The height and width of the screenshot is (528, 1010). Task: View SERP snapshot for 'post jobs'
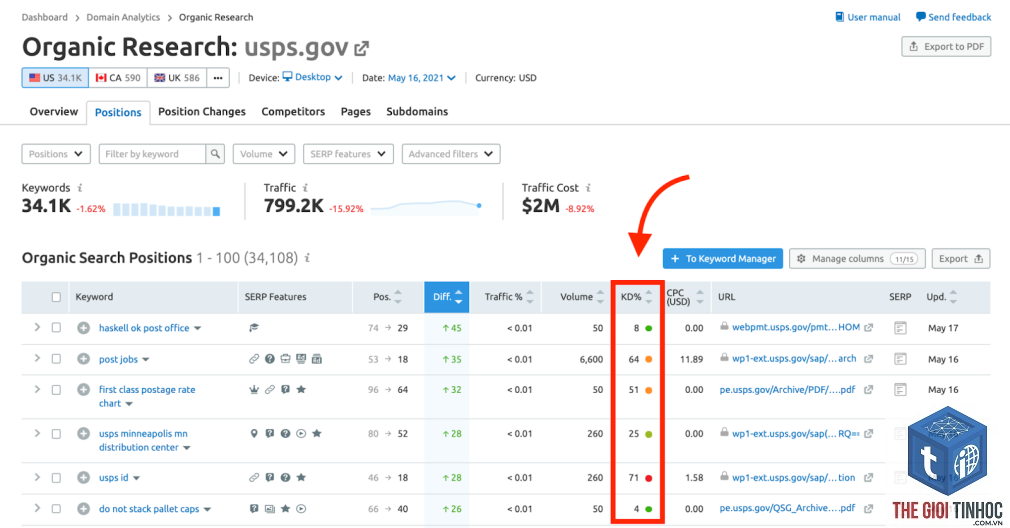coord(900,359)
